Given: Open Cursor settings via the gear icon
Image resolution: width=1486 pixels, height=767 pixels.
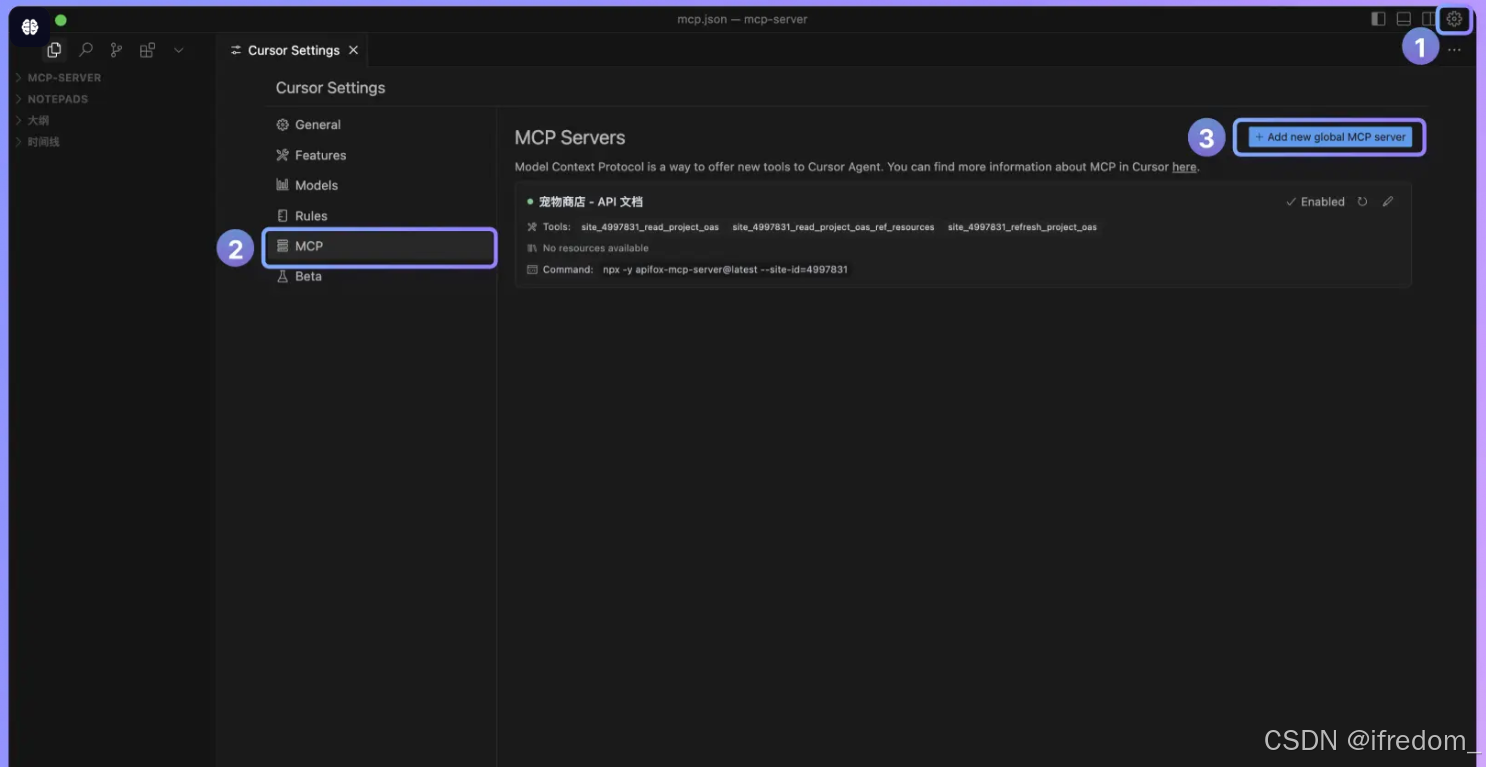Looking at the screenshot, I should (x=1454, y=18).
